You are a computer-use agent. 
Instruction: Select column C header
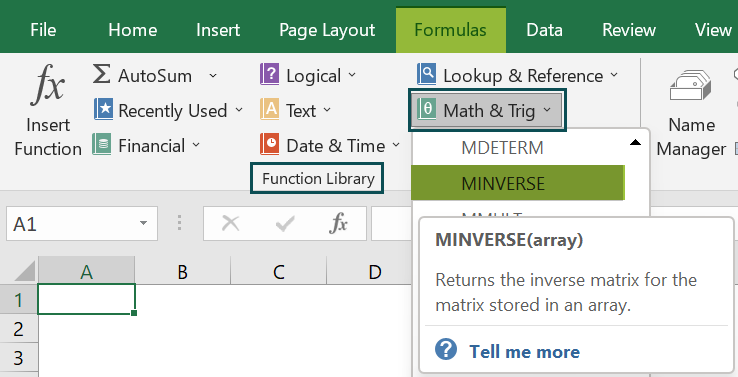(279, 272)
